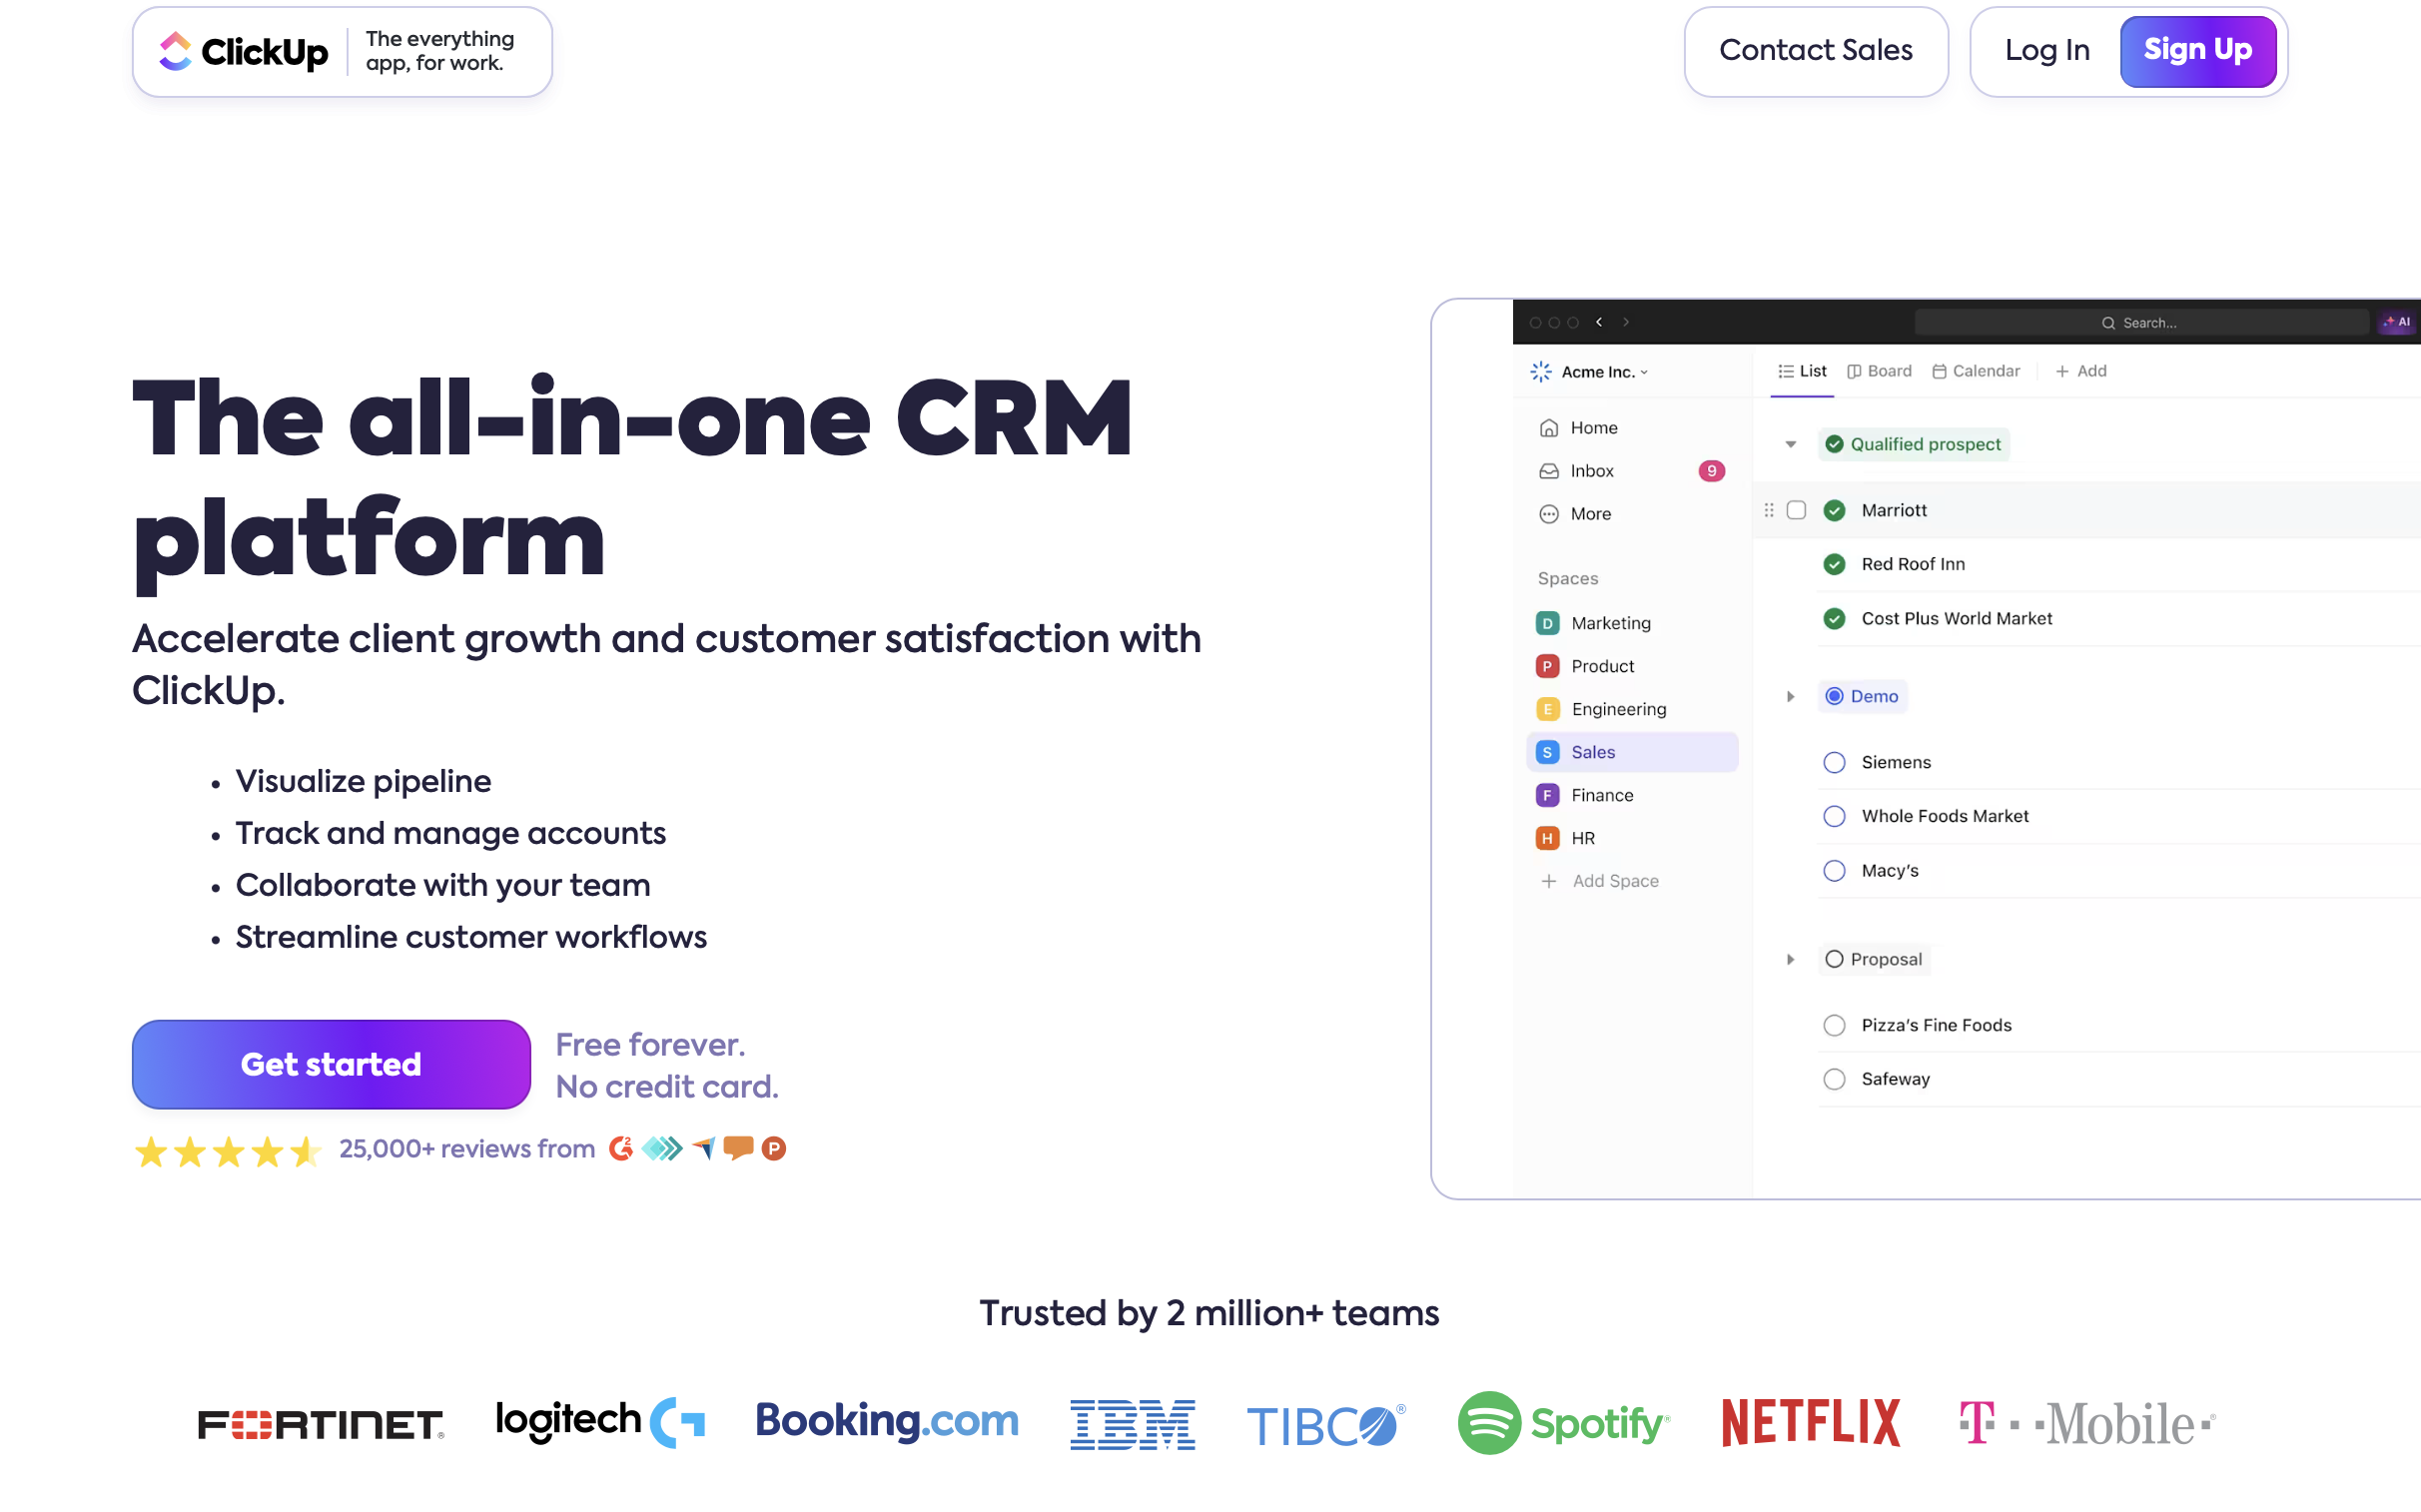Screen dimensions: 2421x1512
Task: Click the teal double-chevron review icon
Action: pyautogui.click(x=661, y=1148)
